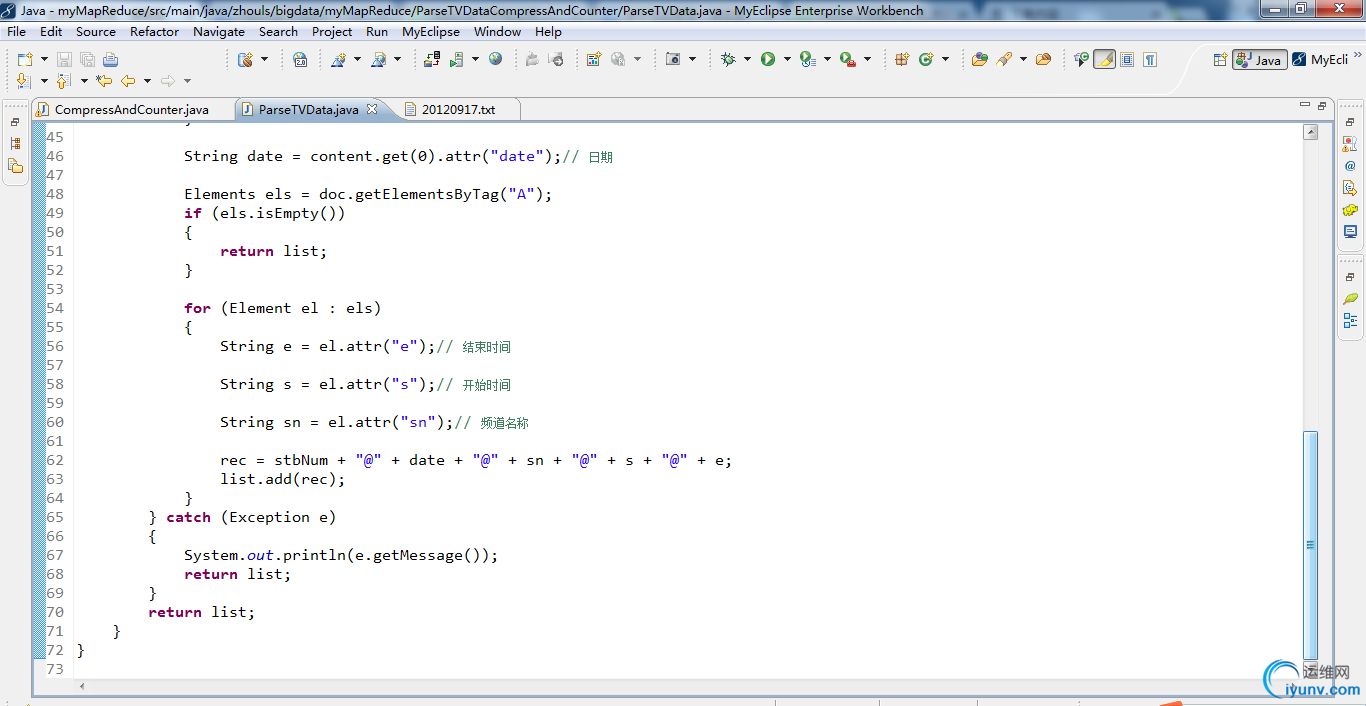The image size is (1366, 706).
Task: Open the Navigate menu
Action: 219,31
